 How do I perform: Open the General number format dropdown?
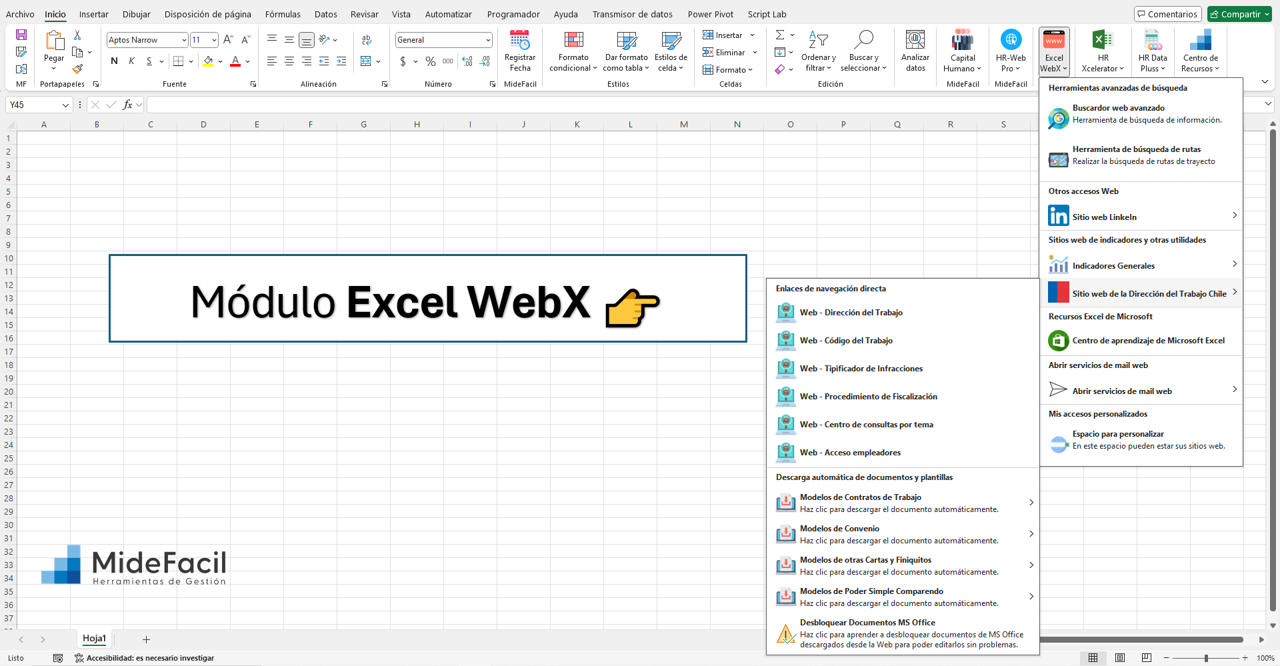(487, 40)
